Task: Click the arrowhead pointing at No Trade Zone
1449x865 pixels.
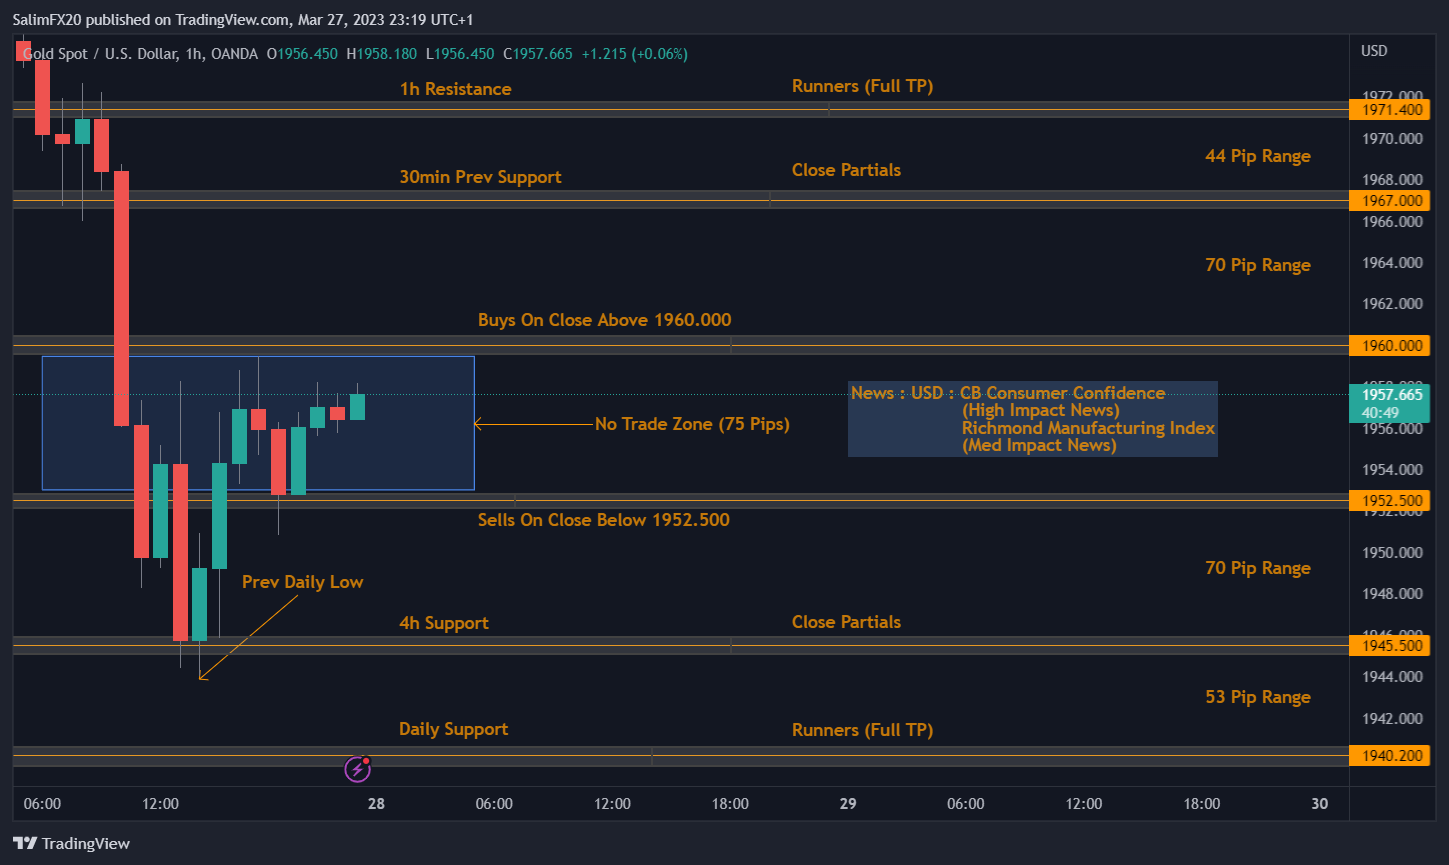Action: (478, 424)
